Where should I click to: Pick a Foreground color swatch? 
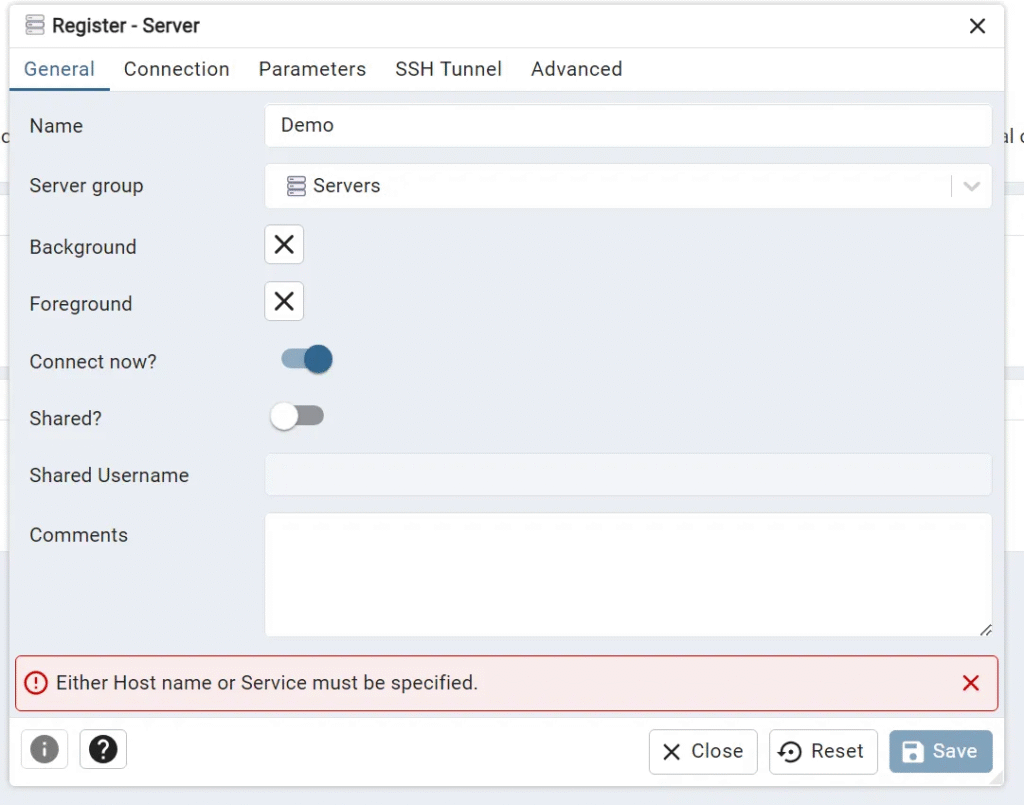coord(284,302)
